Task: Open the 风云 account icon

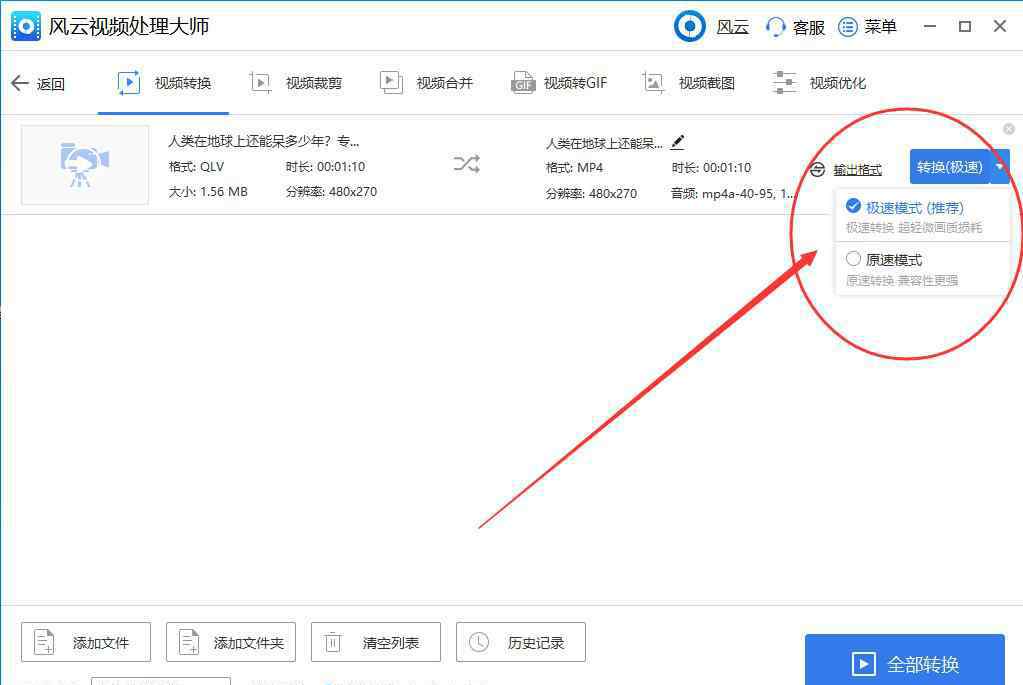Action: (x=689, y=26)
